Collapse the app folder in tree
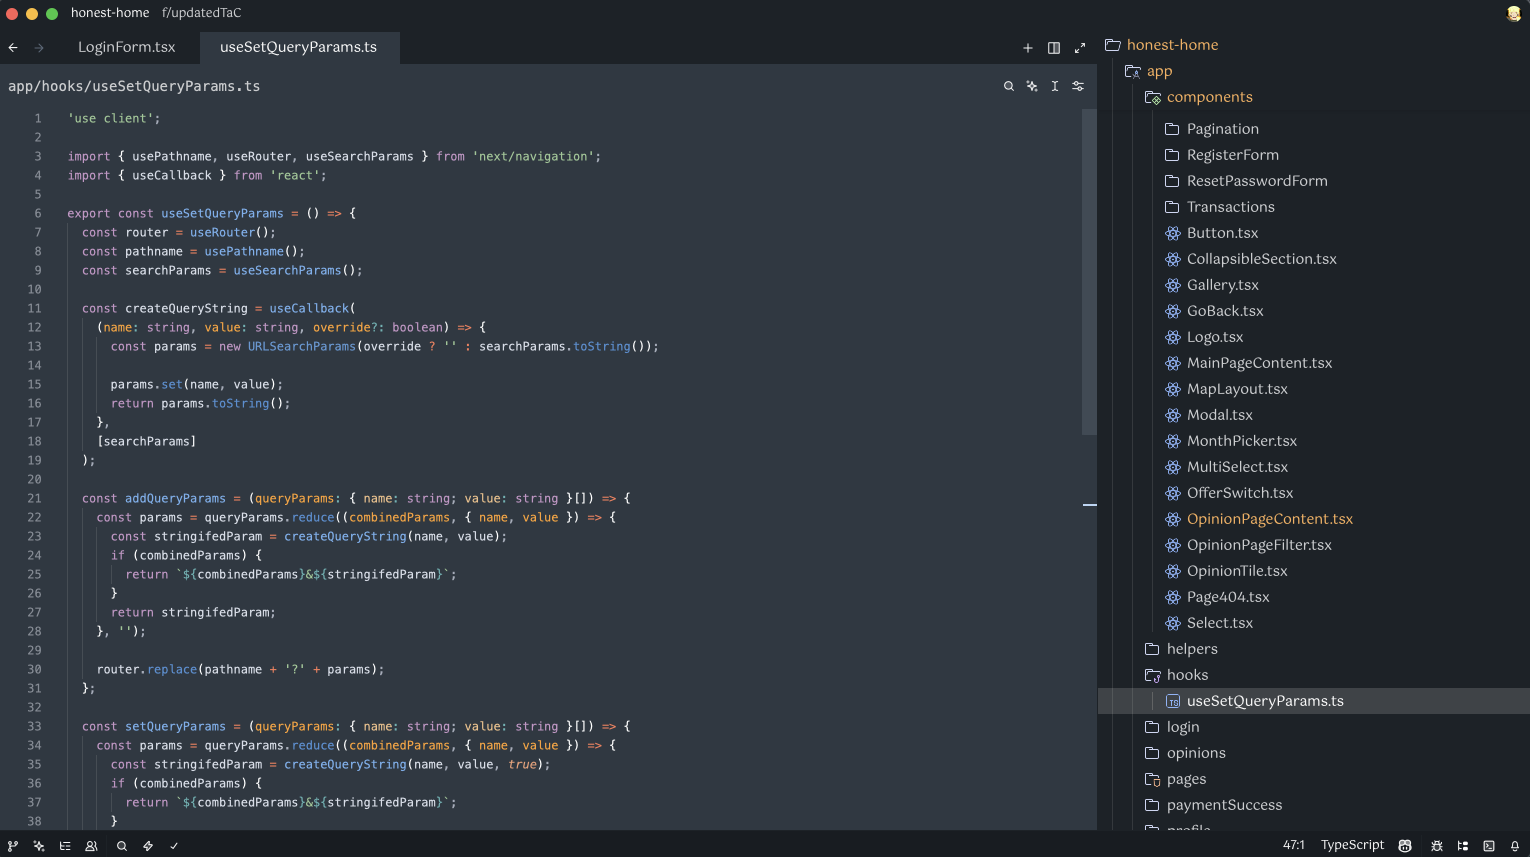This screenshot has width=1530, height=857. pos(1148,71)
